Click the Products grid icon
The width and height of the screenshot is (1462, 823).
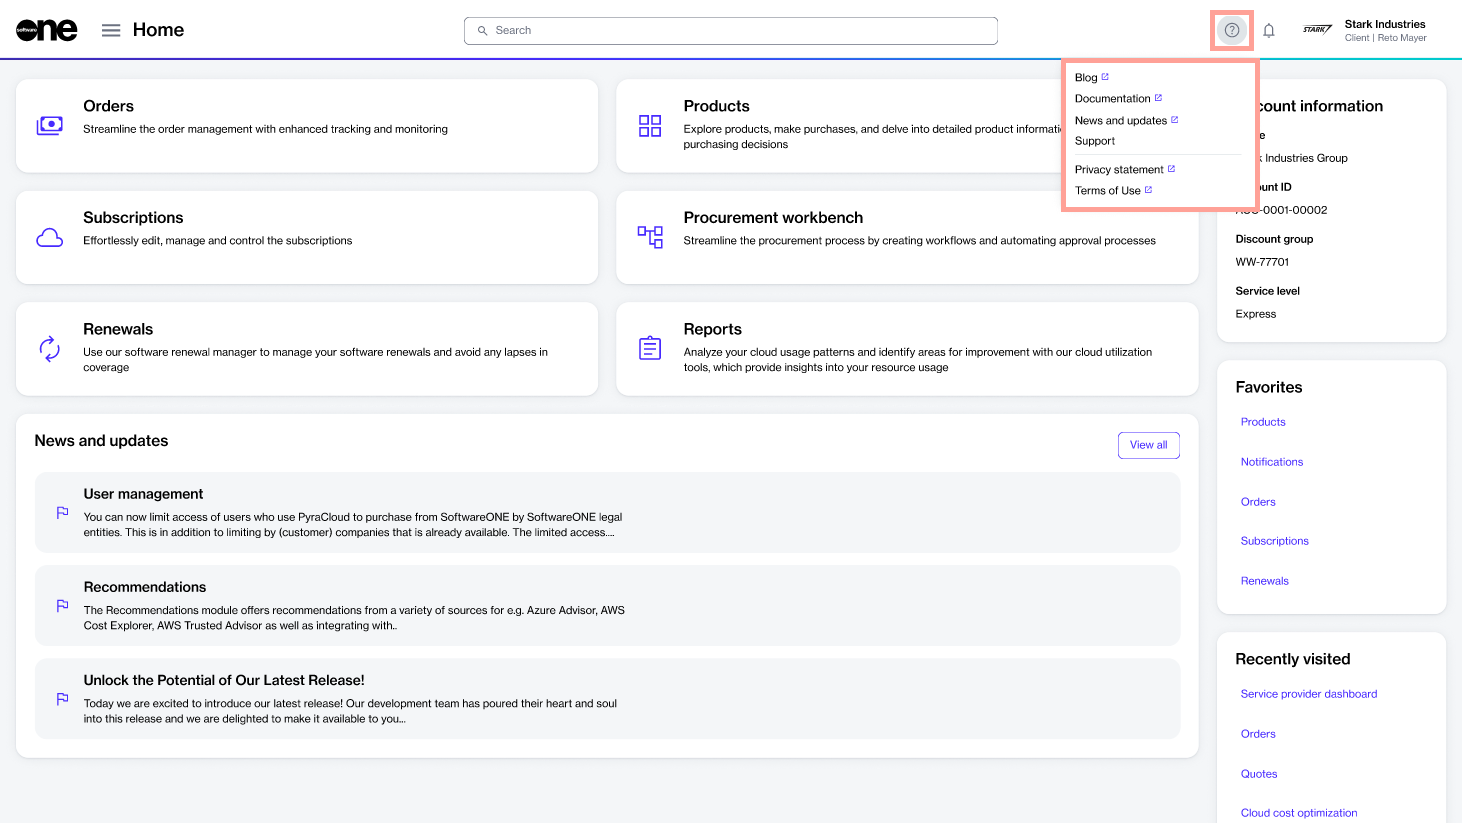650,126
